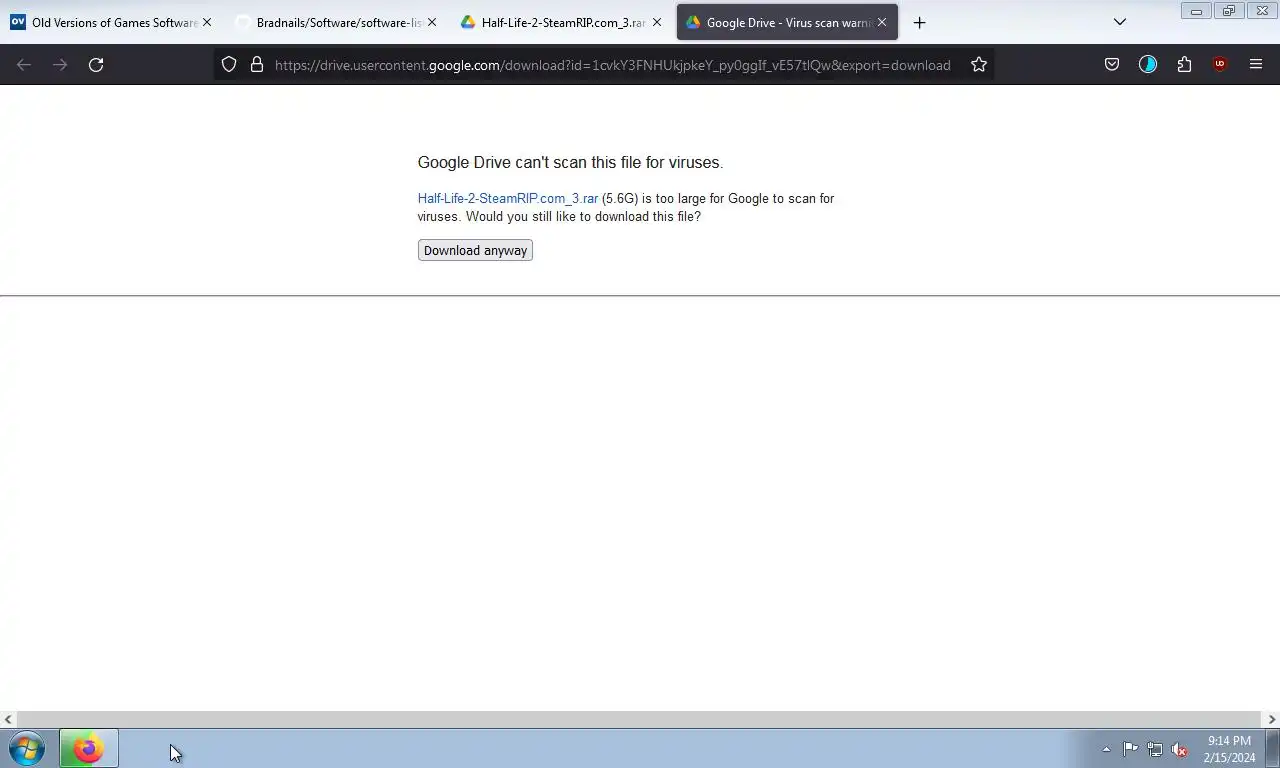
Task: Click the Show desktop button
Action: 1273,748
